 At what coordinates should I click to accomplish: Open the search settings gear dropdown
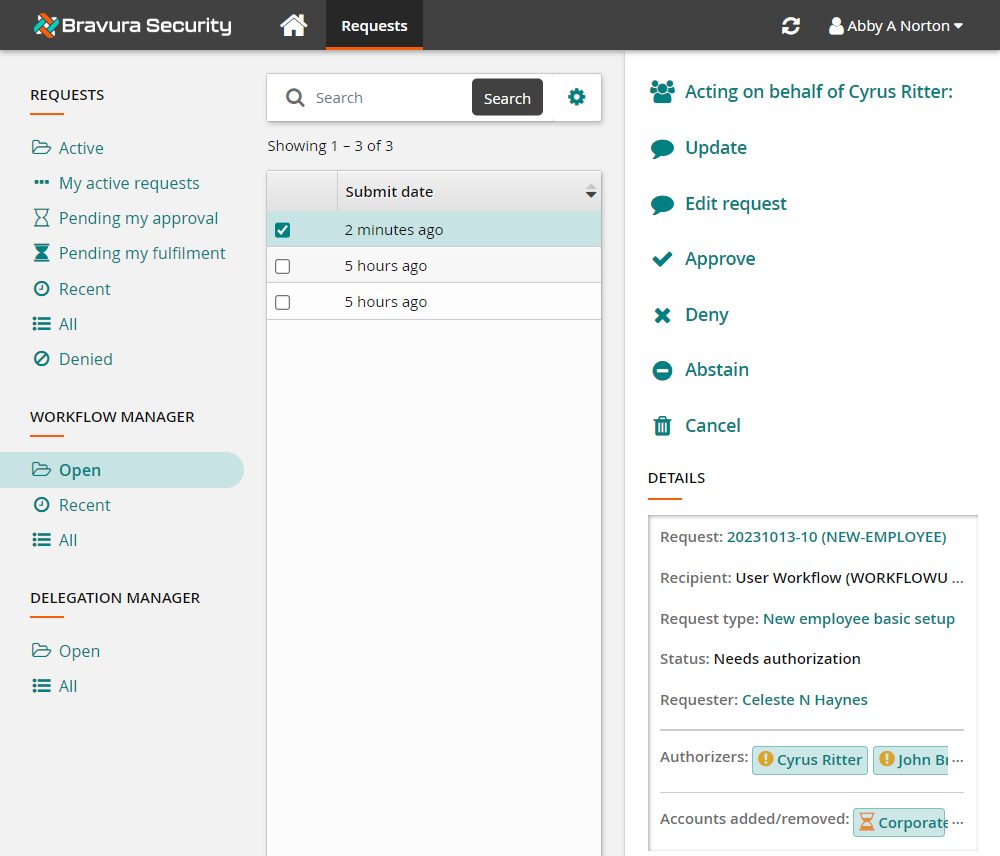point(577,97)
